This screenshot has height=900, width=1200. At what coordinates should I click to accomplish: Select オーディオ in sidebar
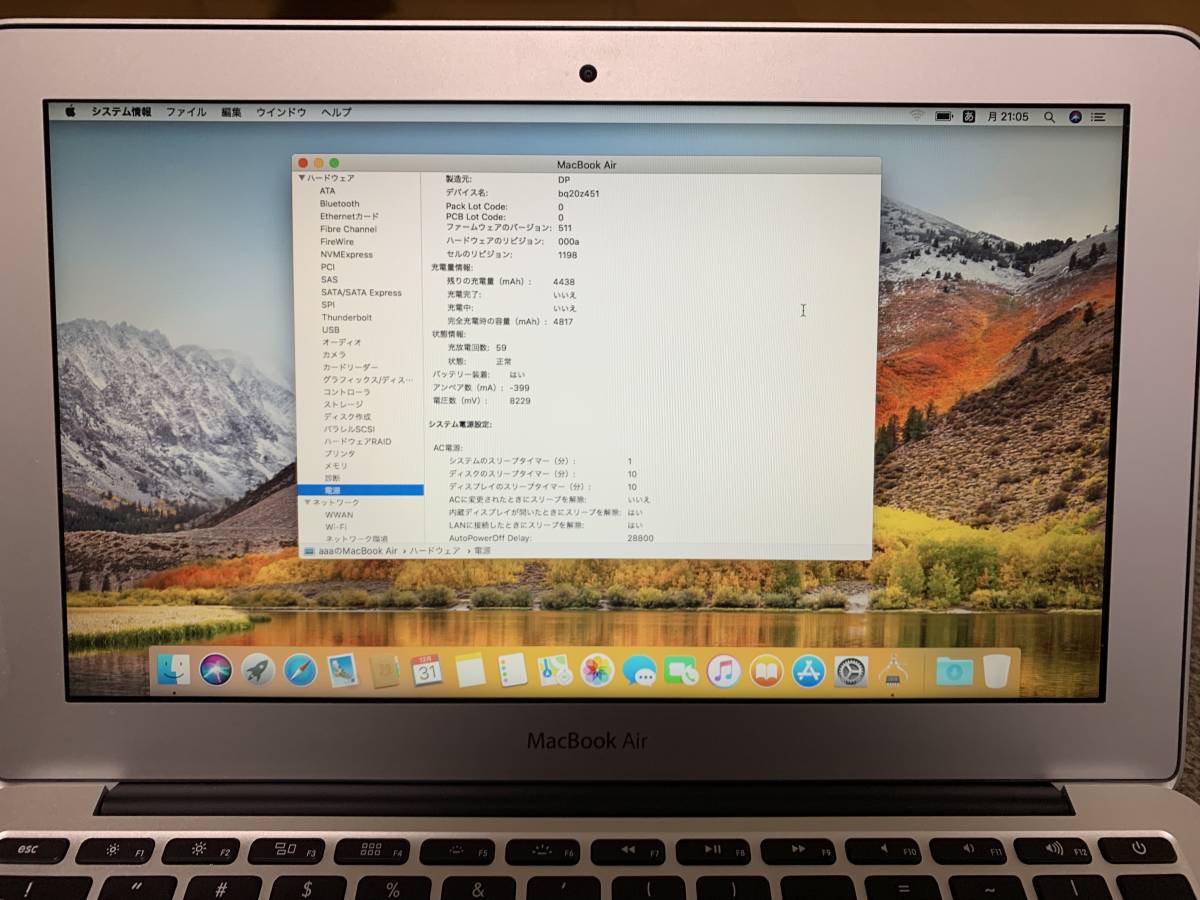(x=342, y=342)
